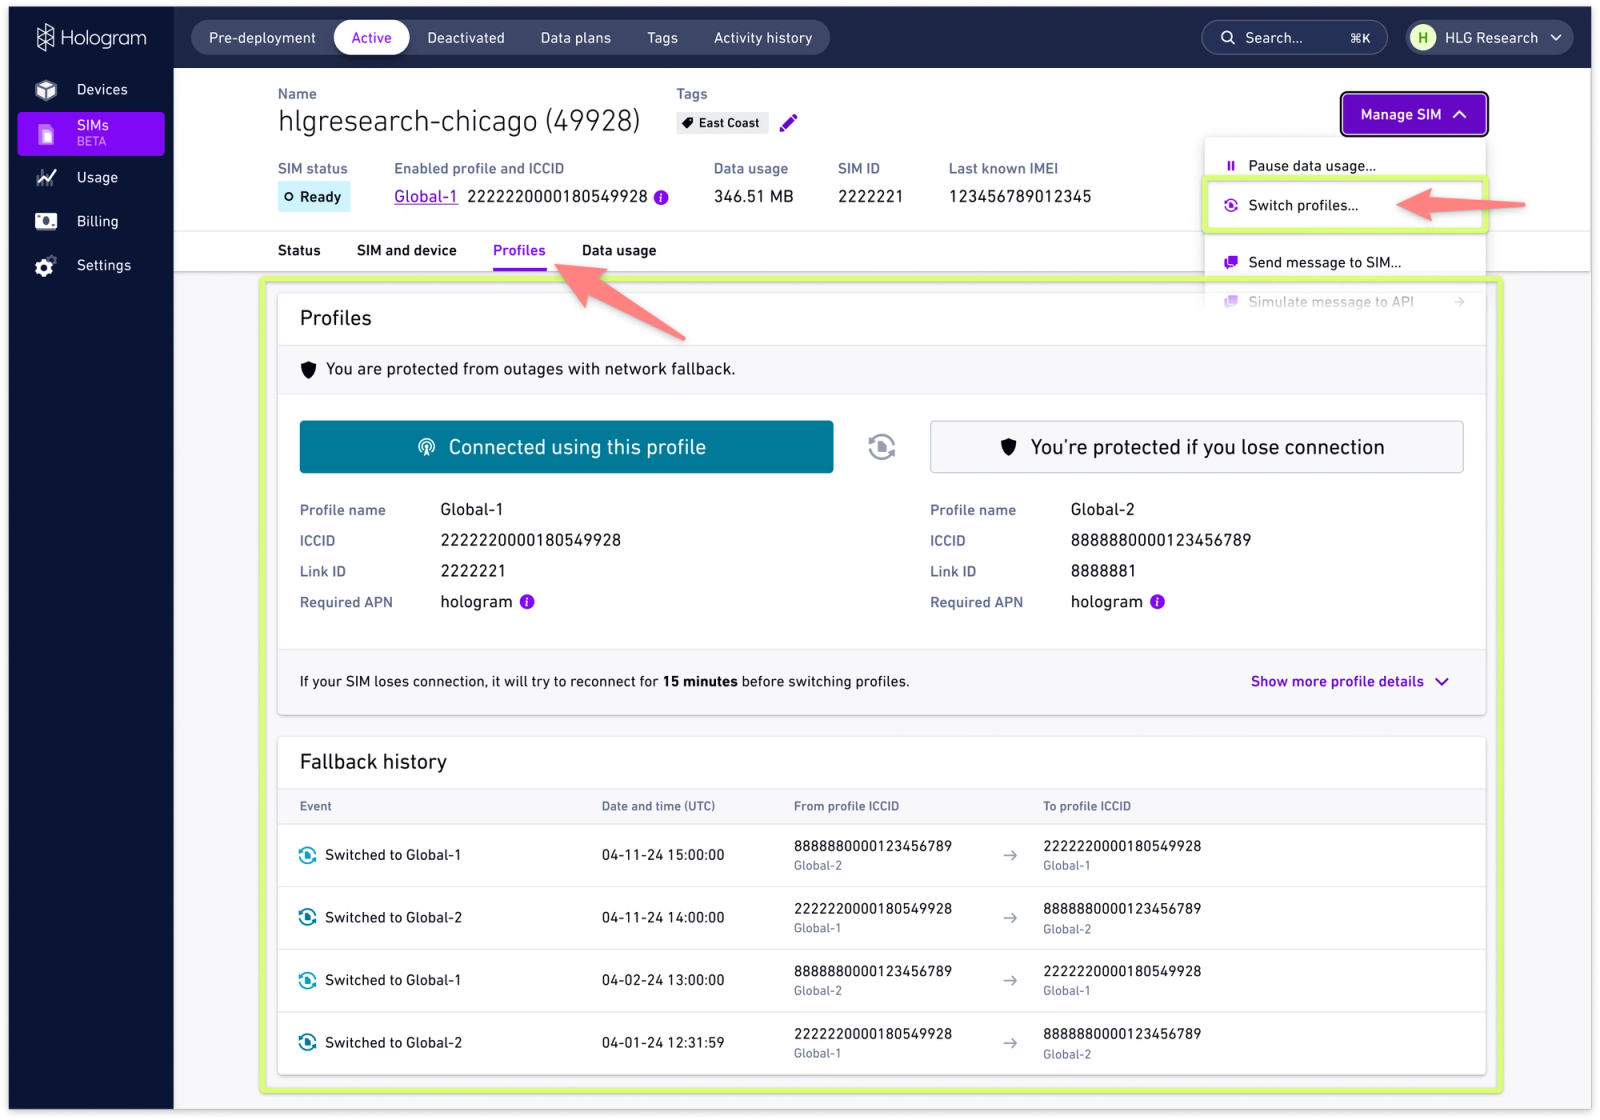This screenshot has height=1120, width=1600.
Task: Click Link ID value 2222221 in profile card
Action: pos(473,571)
